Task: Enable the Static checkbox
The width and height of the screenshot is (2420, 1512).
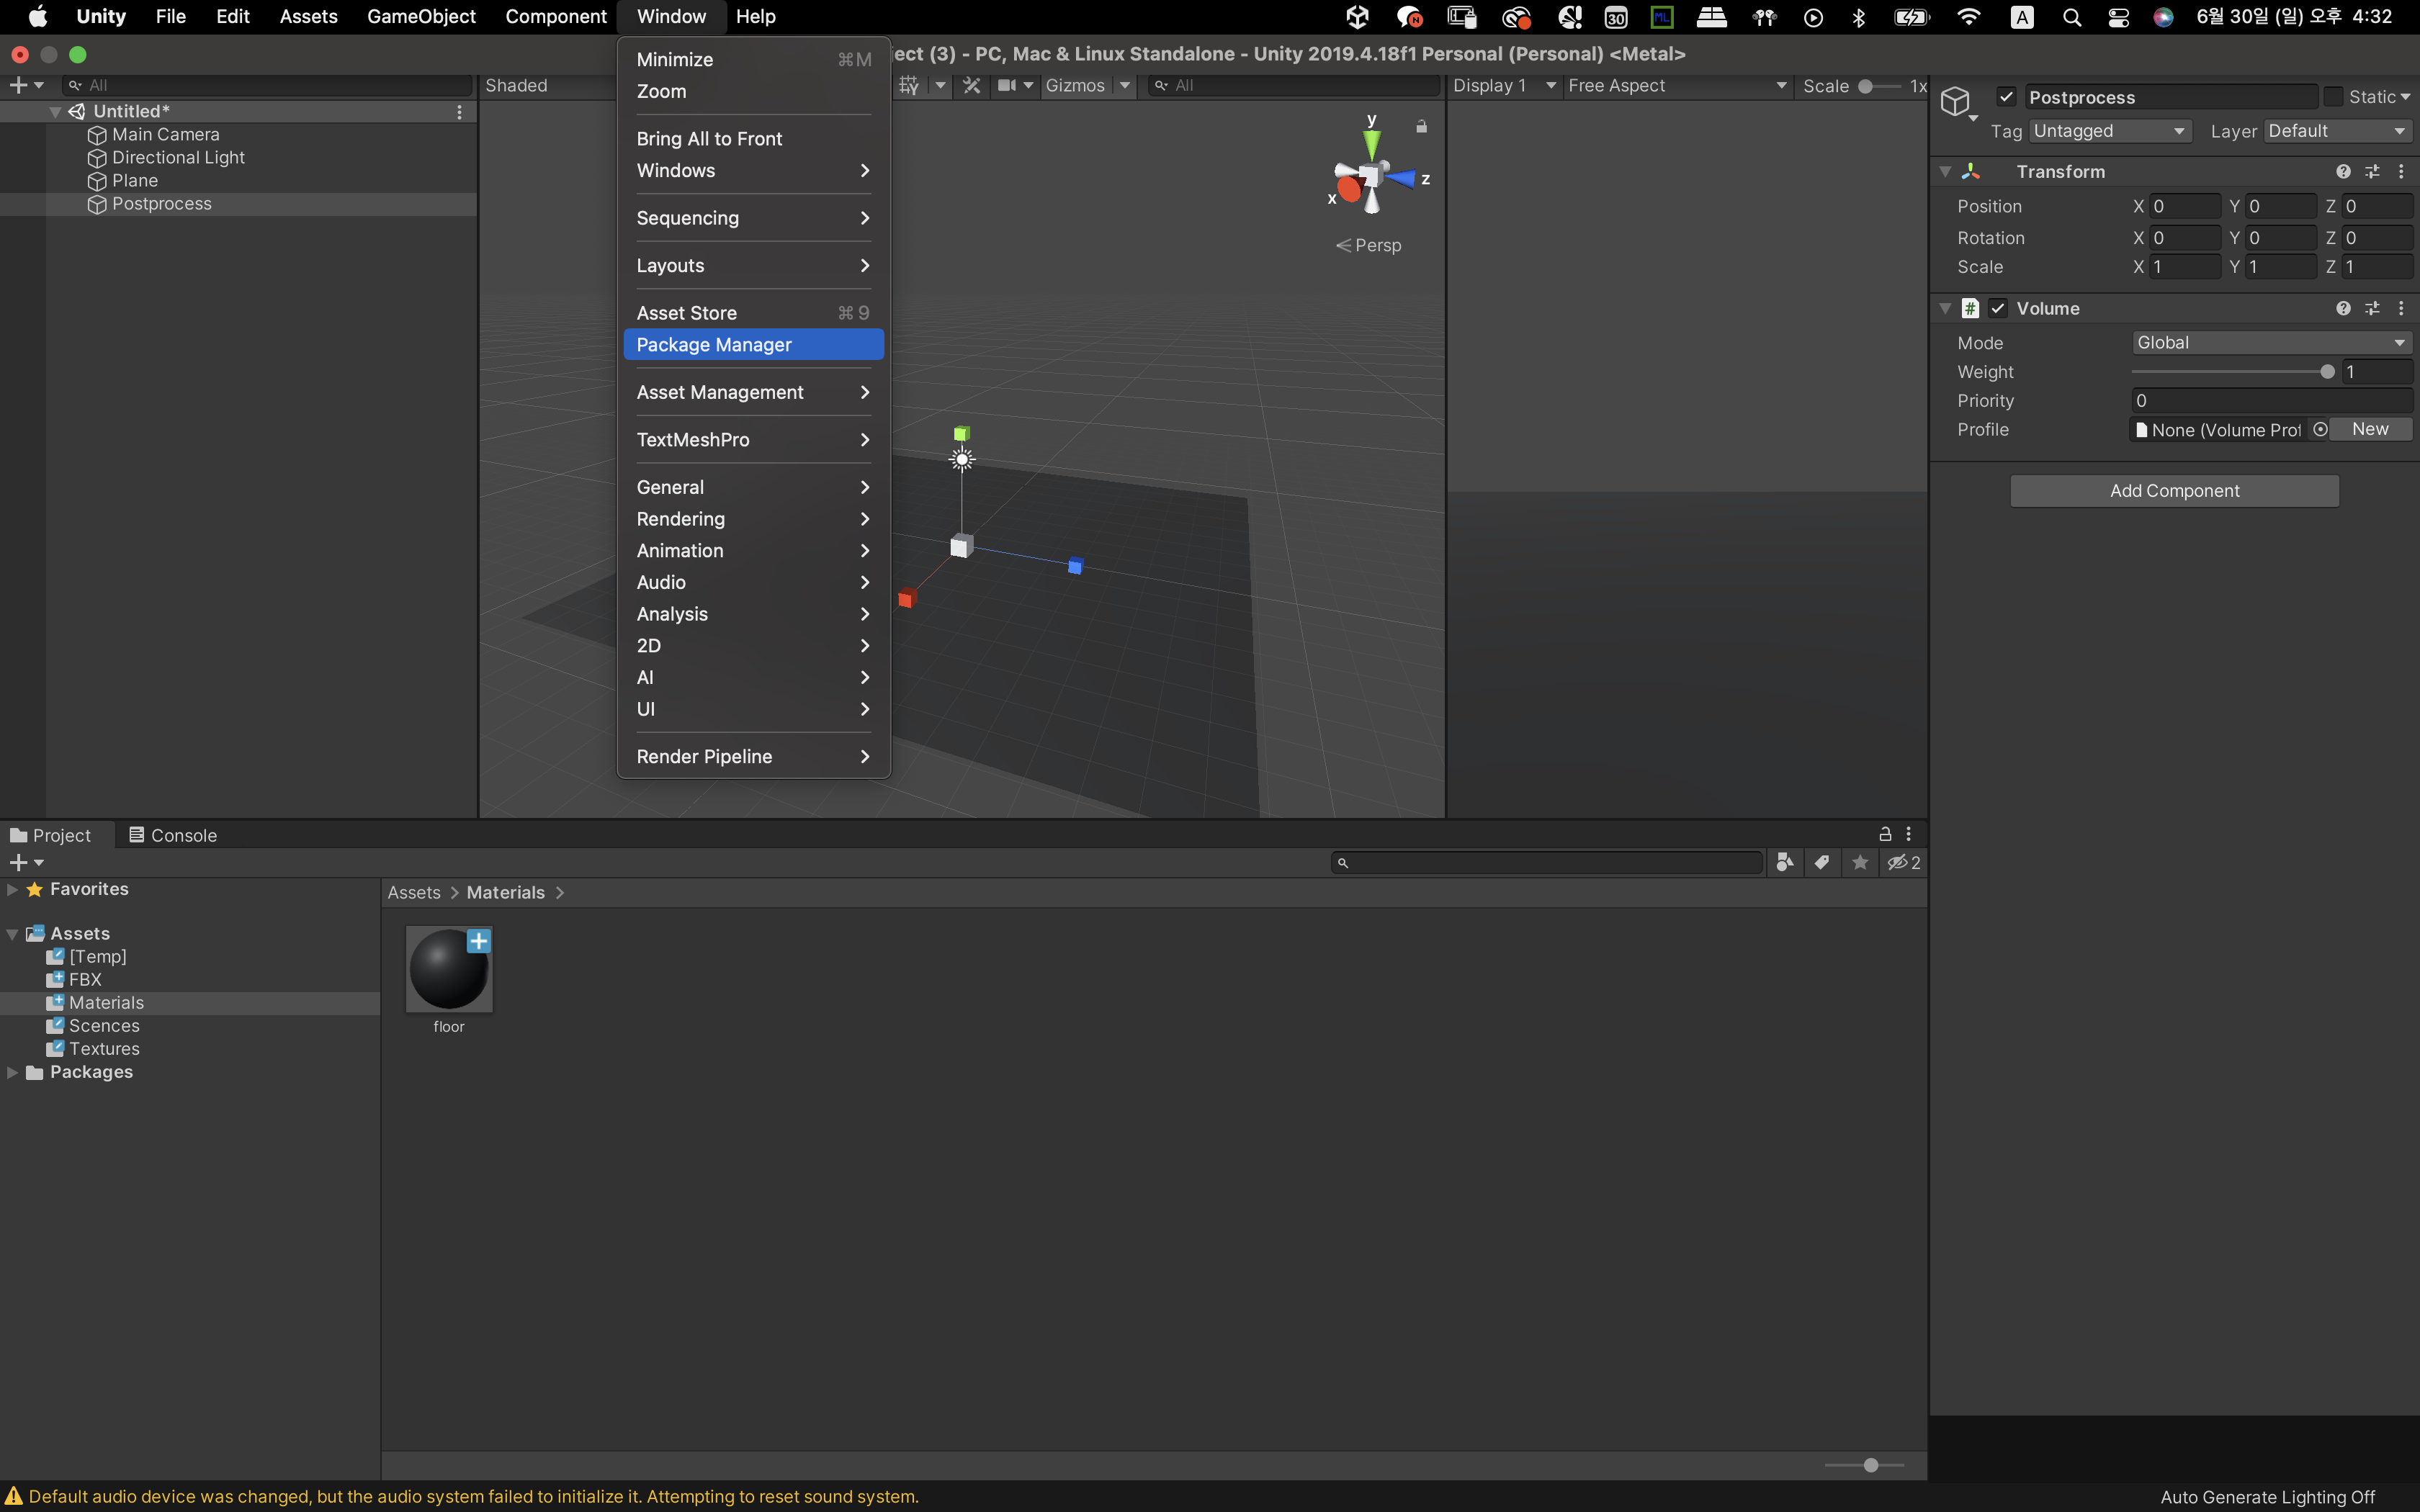Action: [x=2333, y=97]
